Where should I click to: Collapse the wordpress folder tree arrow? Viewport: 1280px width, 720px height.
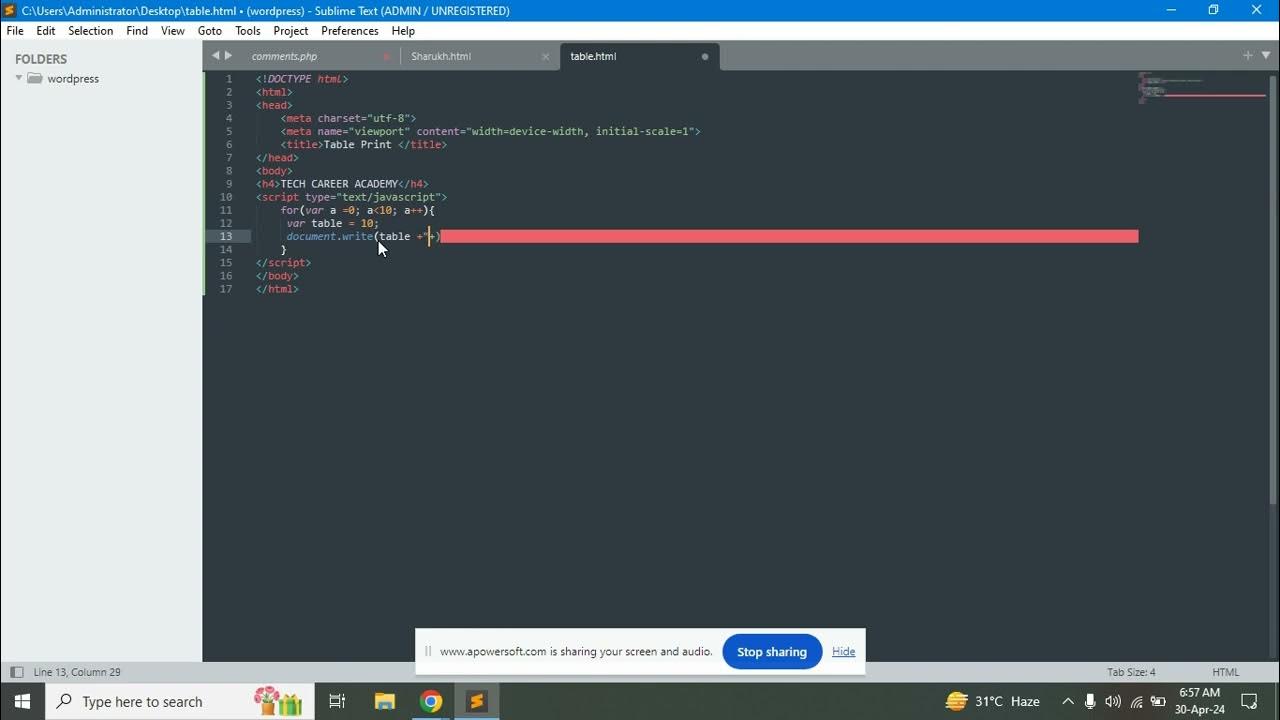18,78
